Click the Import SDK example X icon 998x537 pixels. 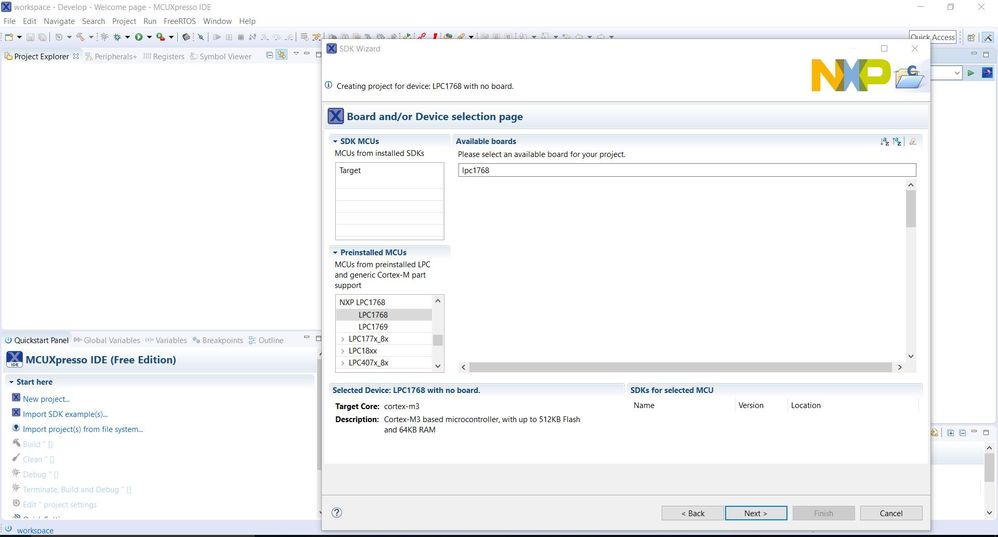16,413
